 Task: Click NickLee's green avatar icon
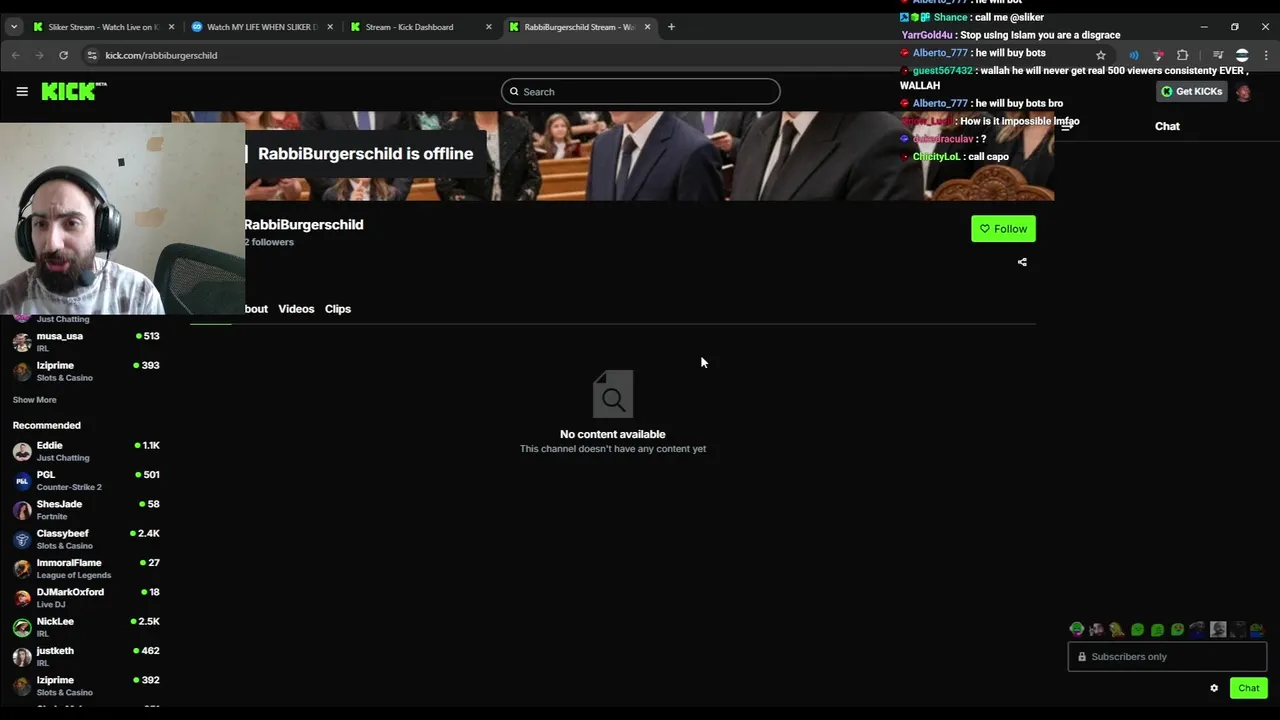click(x=22, y=627)
